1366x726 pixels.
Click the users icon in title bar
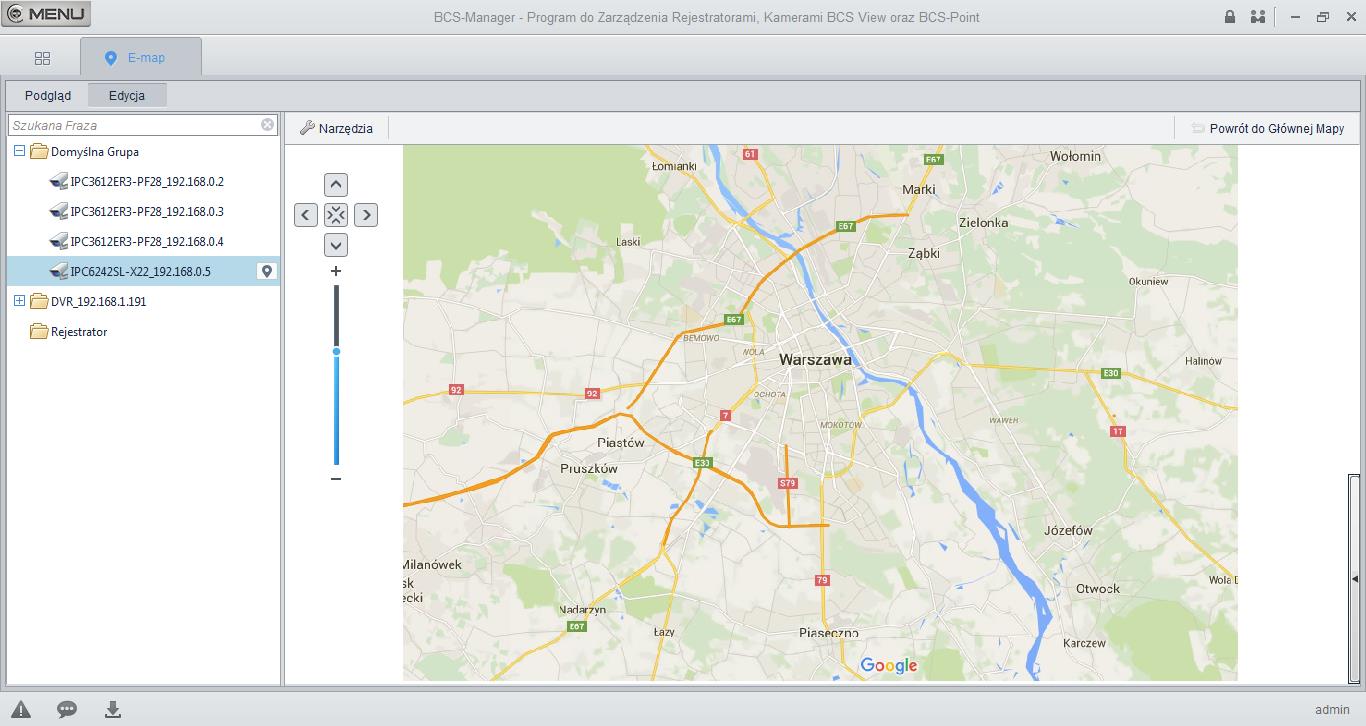1258,17
